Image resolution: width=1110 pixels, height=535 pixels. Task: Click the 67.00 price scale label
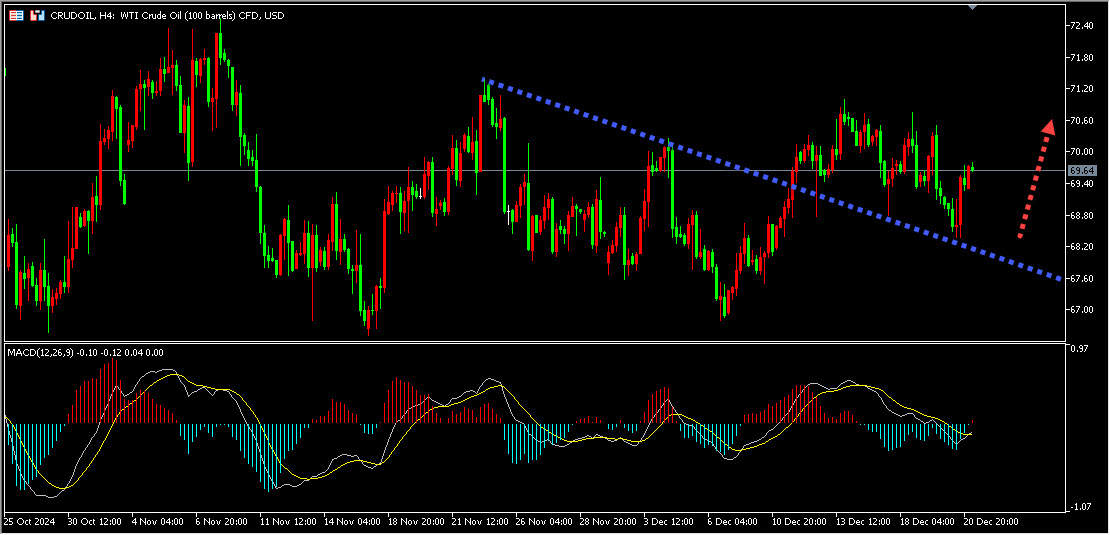click(1083, 309)
